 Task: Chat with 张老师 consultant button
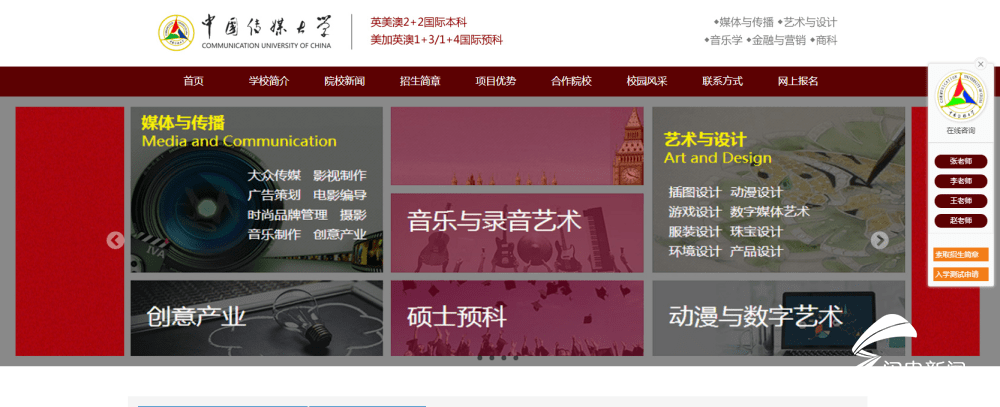960,161
